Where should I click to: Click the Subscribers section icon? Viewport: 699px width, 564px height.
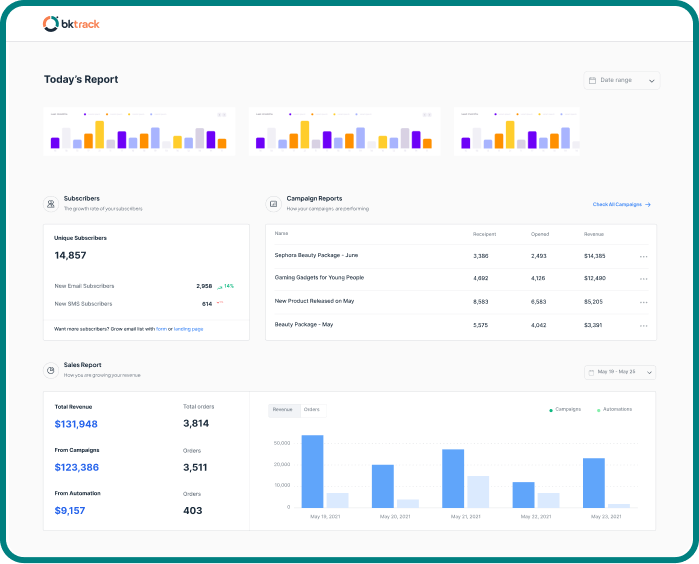click(50, 204)
